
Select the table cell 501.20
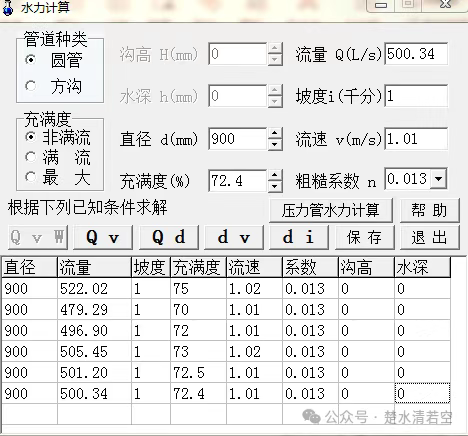click(94, 373)
